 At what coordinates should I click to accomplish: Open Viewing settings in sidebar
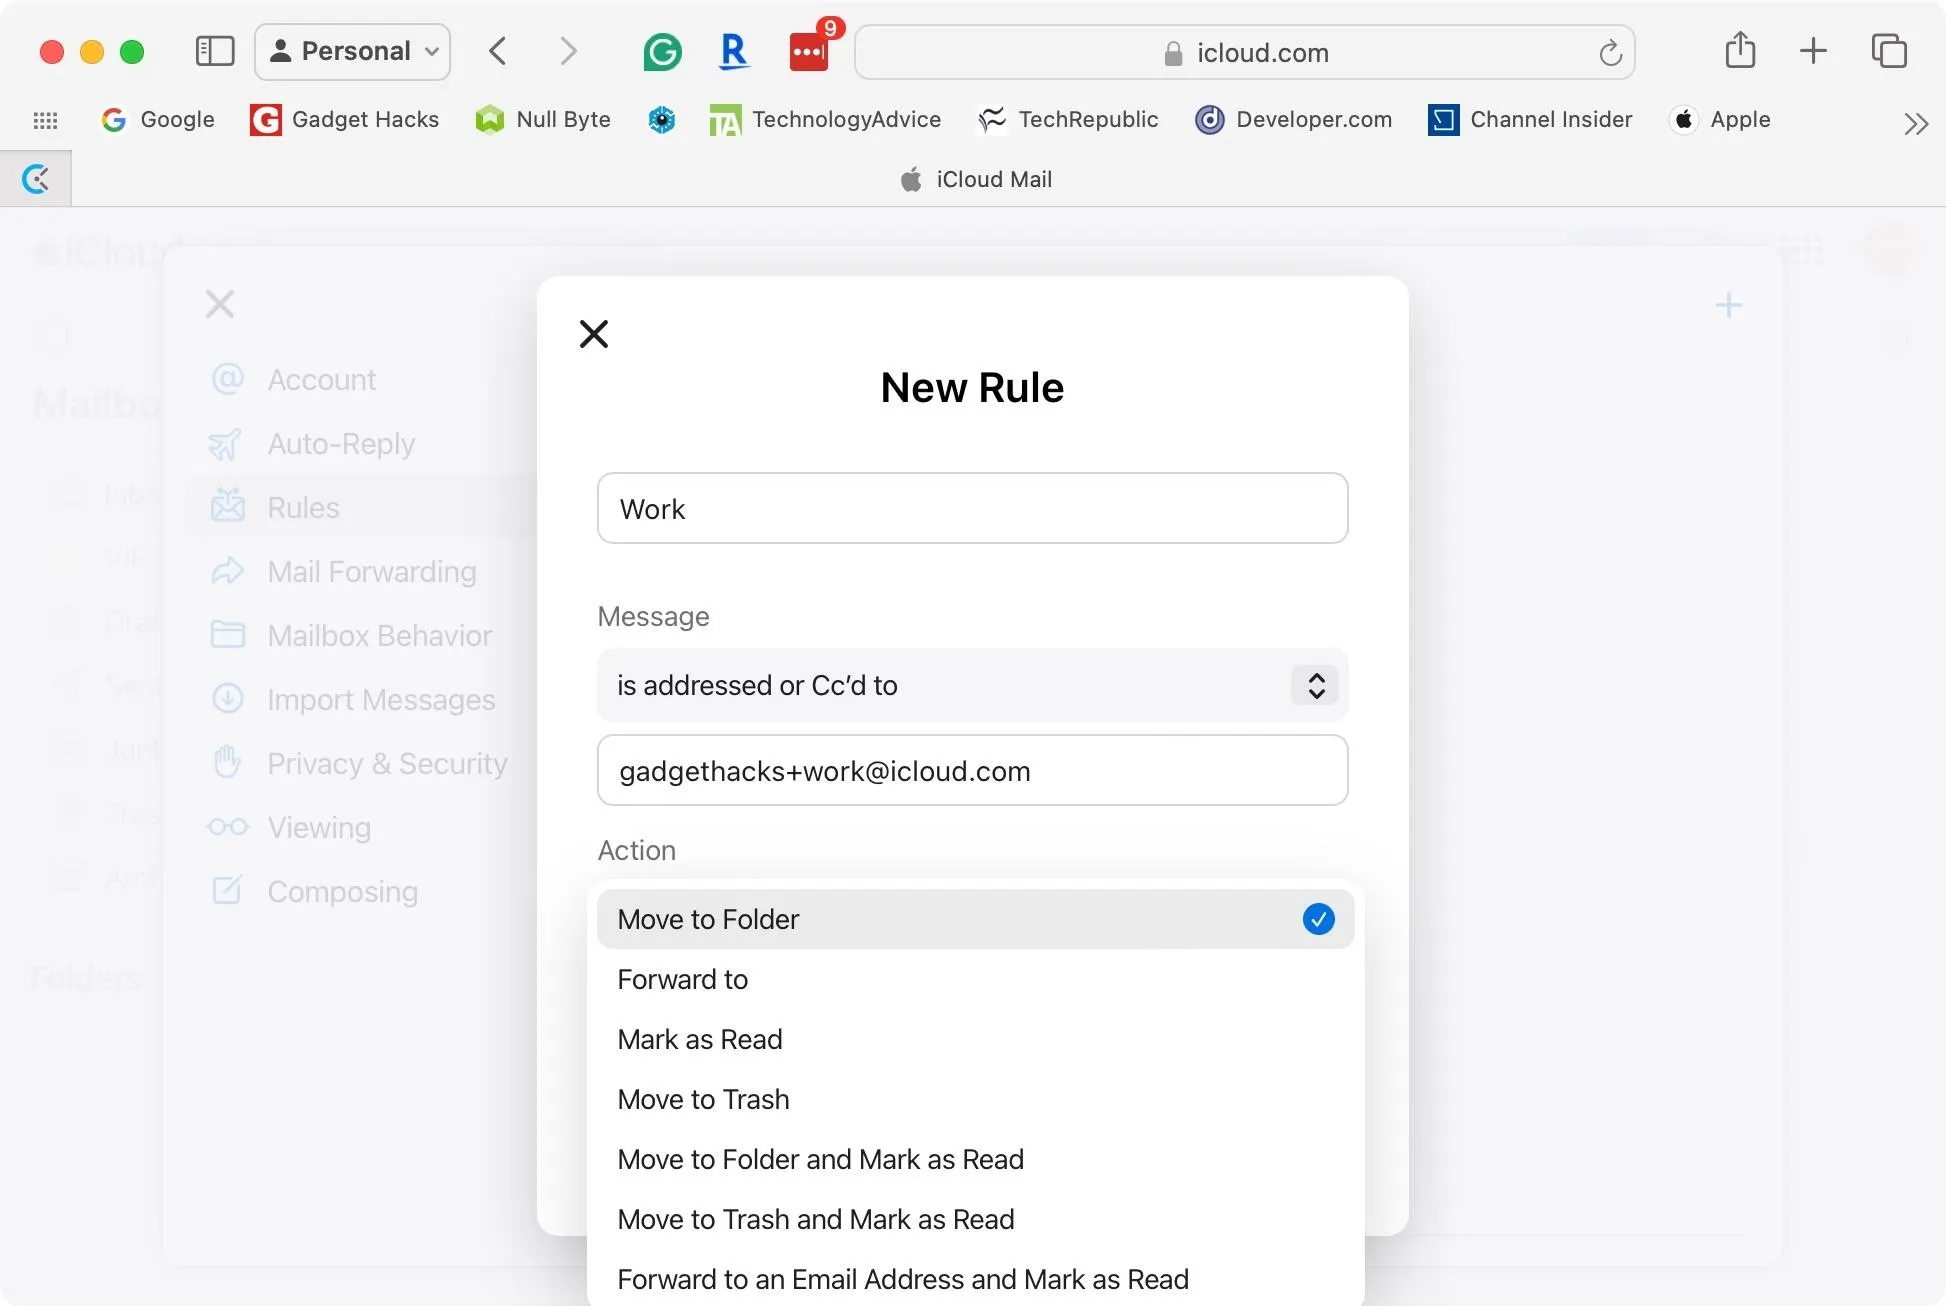click(288, 828)
